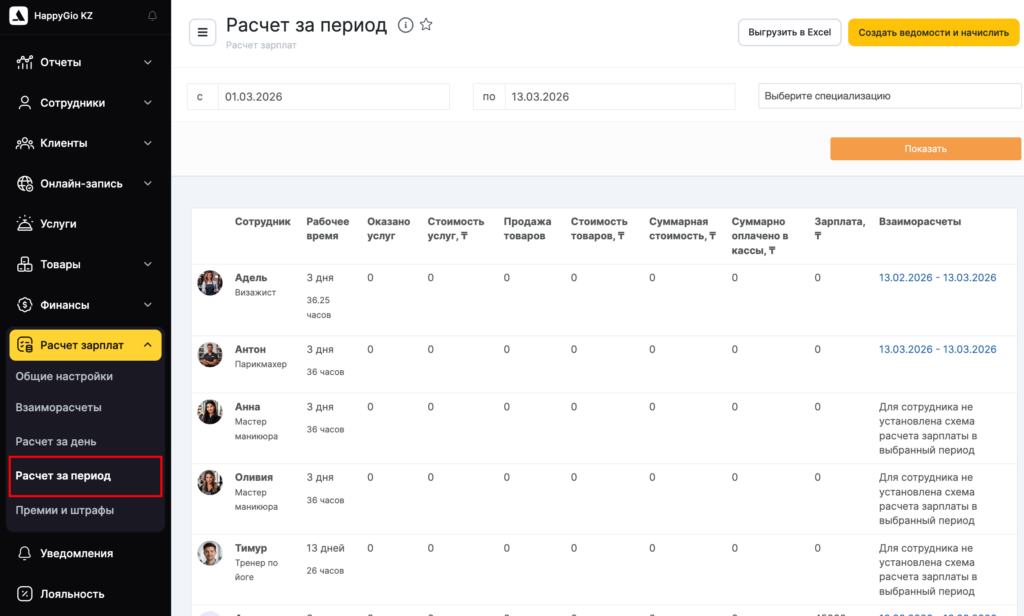Open Адель's 13.02.2026 - 13.03.2026 settlement link
The width and height of the screenshot is (1024, 616).
click(937, 278)
